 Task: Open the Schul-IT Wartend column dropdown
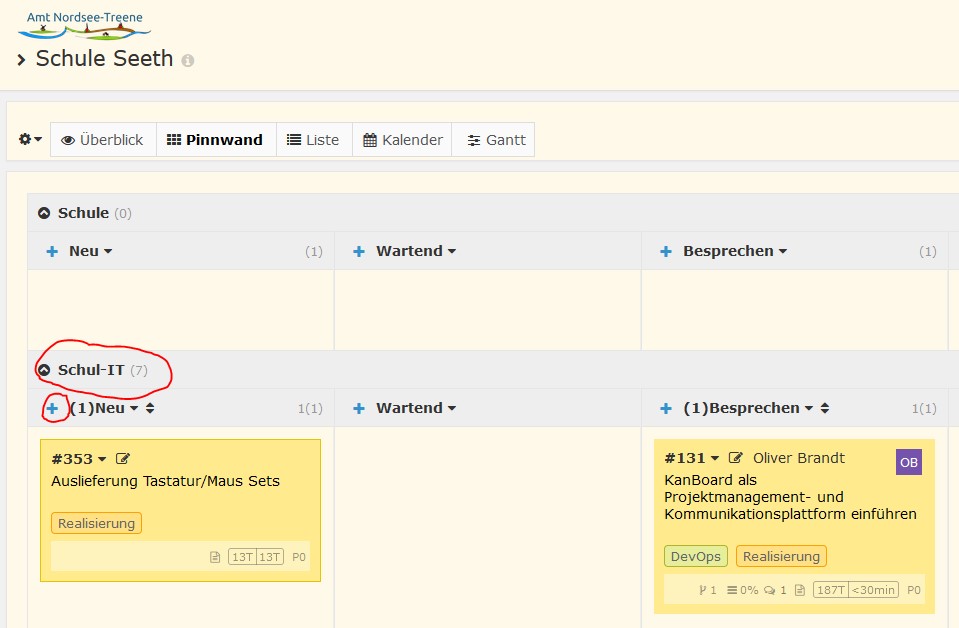click(x=452, y=409)
